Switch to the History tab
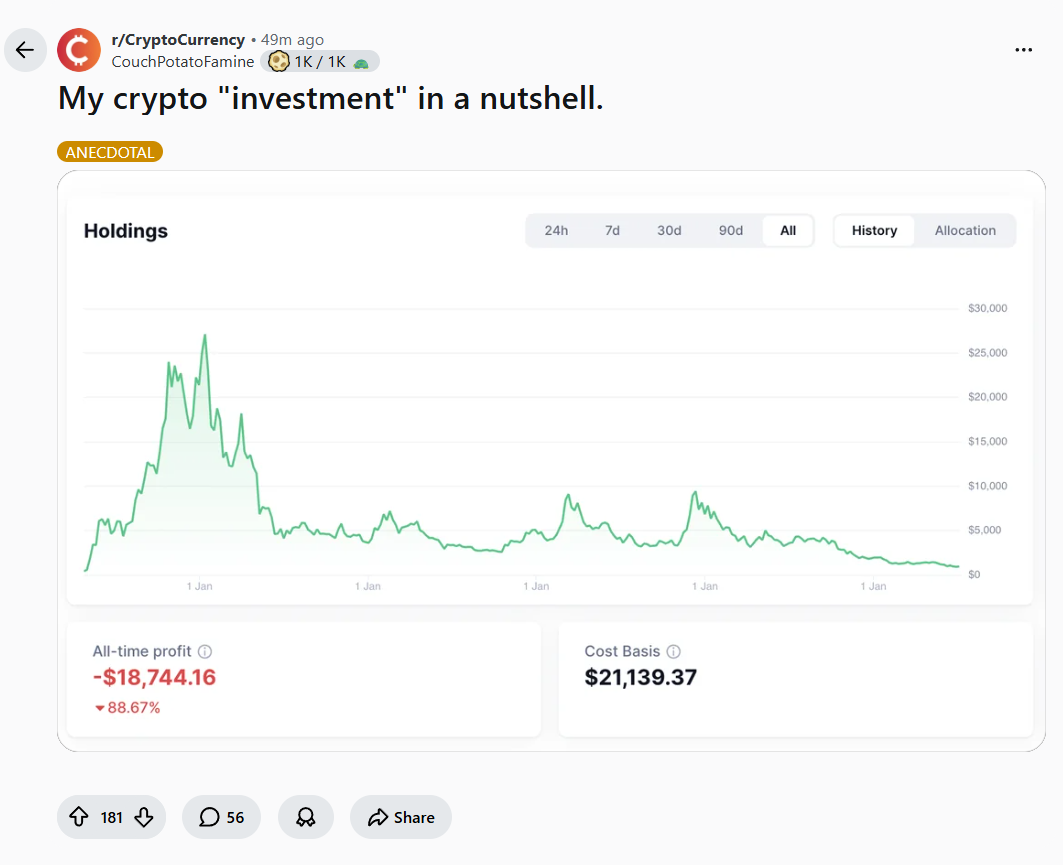Image resolution: width=1063 pixels, height=865 pixels. [x=874, y=230]
